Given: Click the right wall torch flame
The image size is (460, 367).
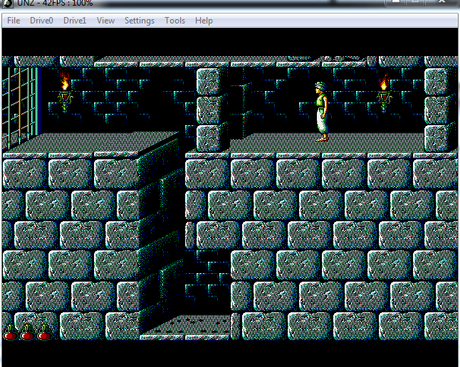Looking at the screenshot, I should (384, 82).
